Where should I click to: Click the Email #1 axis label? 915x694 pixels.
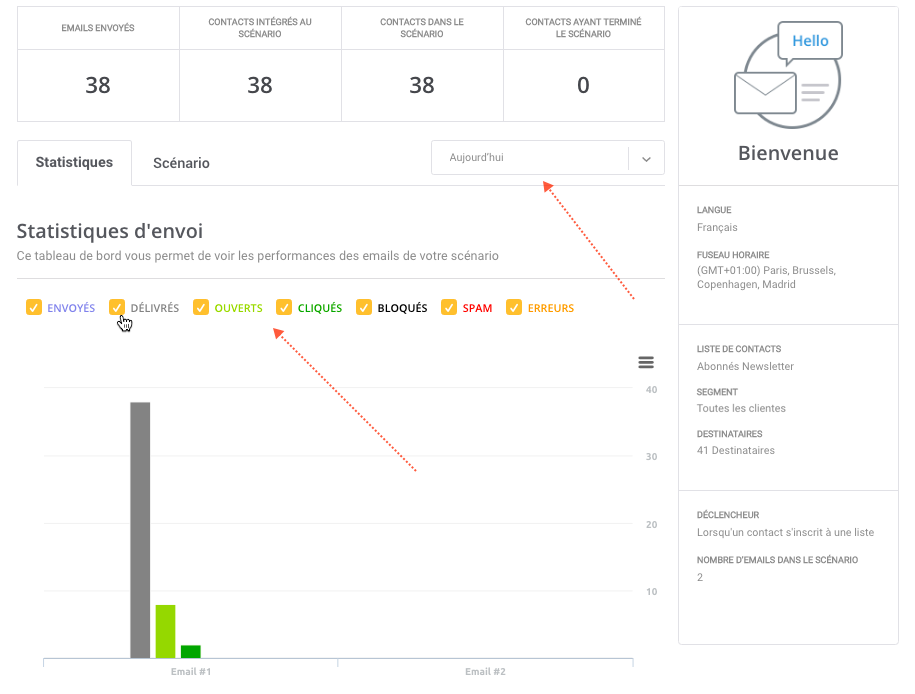coord(191,672)
